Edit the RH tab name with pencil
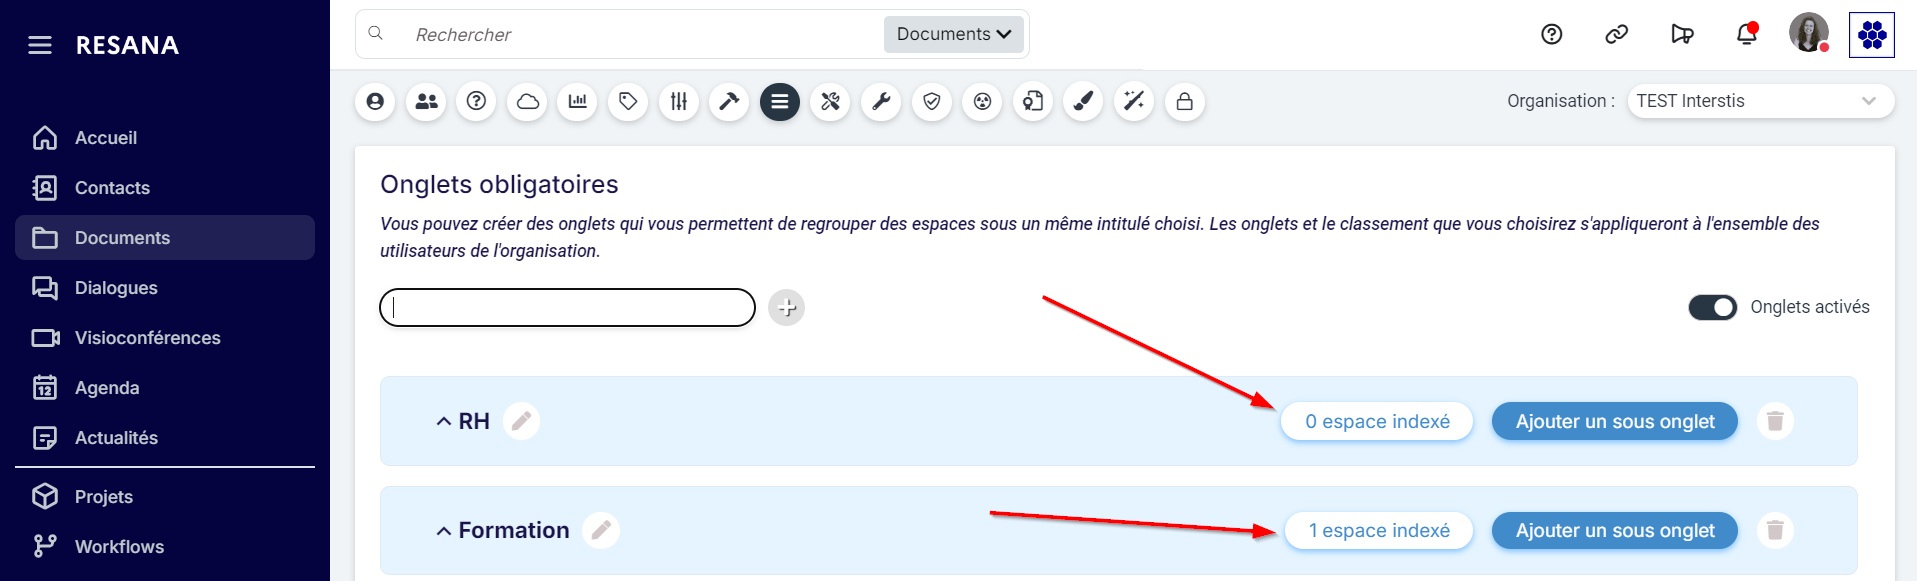 (521, 421)
